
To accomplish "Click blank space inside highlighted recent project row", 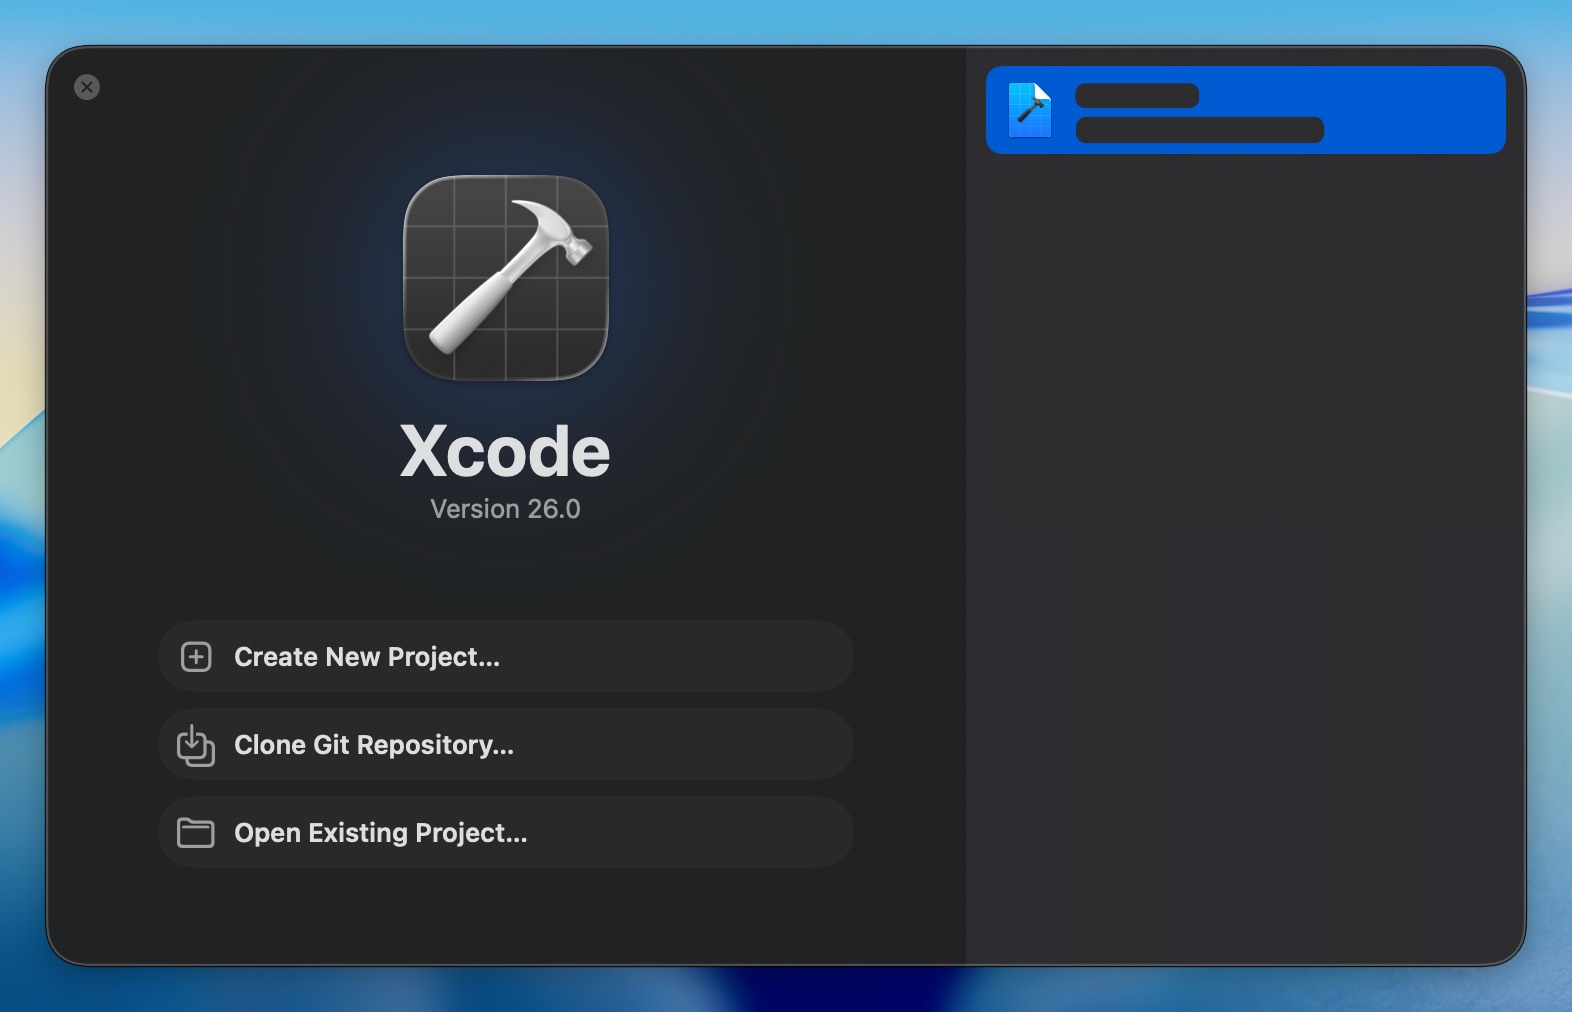I will 1420,110.
